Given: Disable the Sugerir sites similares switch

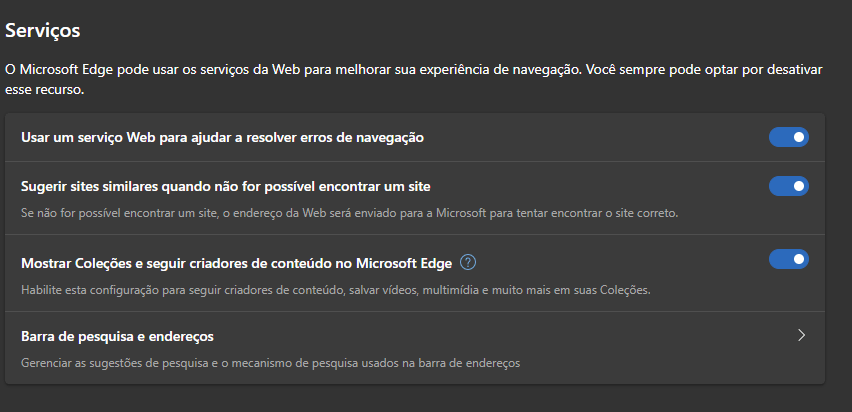Looking at the screenshot, I should click(x=788, y=186).
